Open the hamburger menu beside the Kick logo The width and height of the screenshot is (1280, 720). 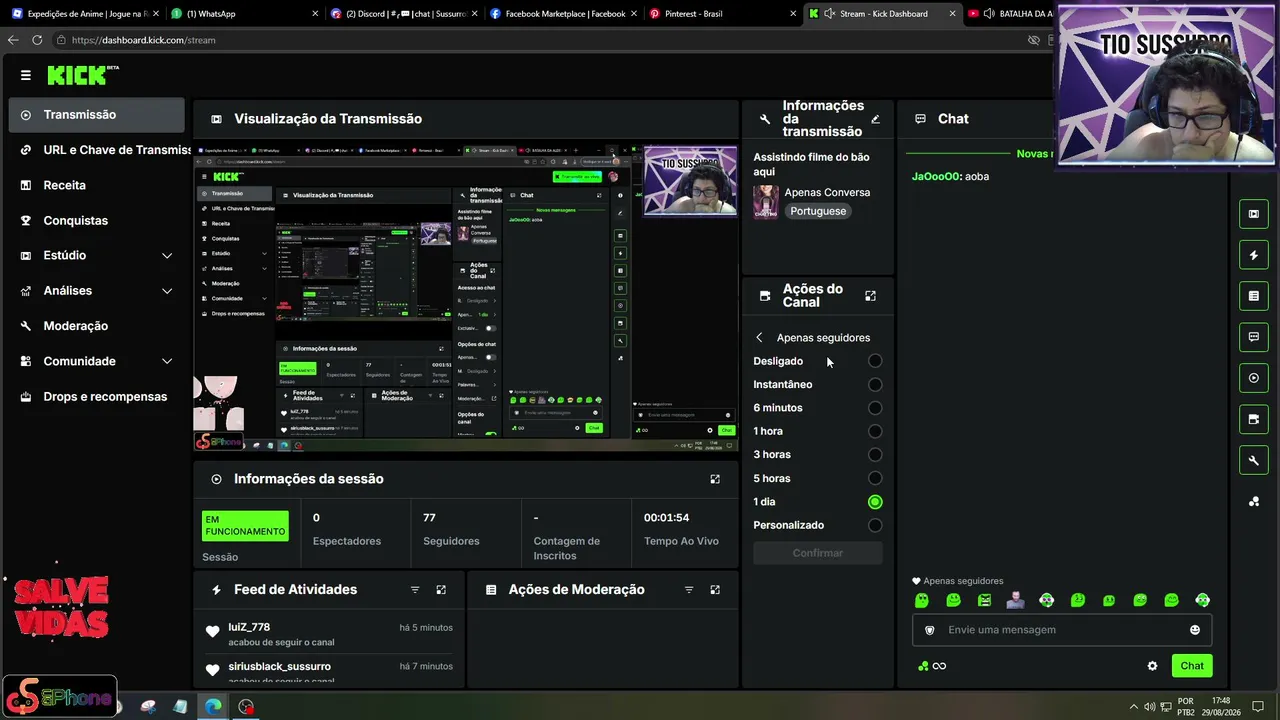click(x=25, y=75)
